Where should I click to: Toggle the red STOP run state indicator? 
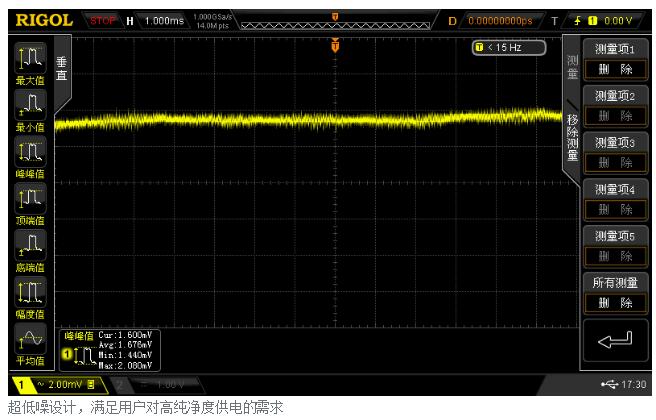pyautogui.click(x=103, y=20)
